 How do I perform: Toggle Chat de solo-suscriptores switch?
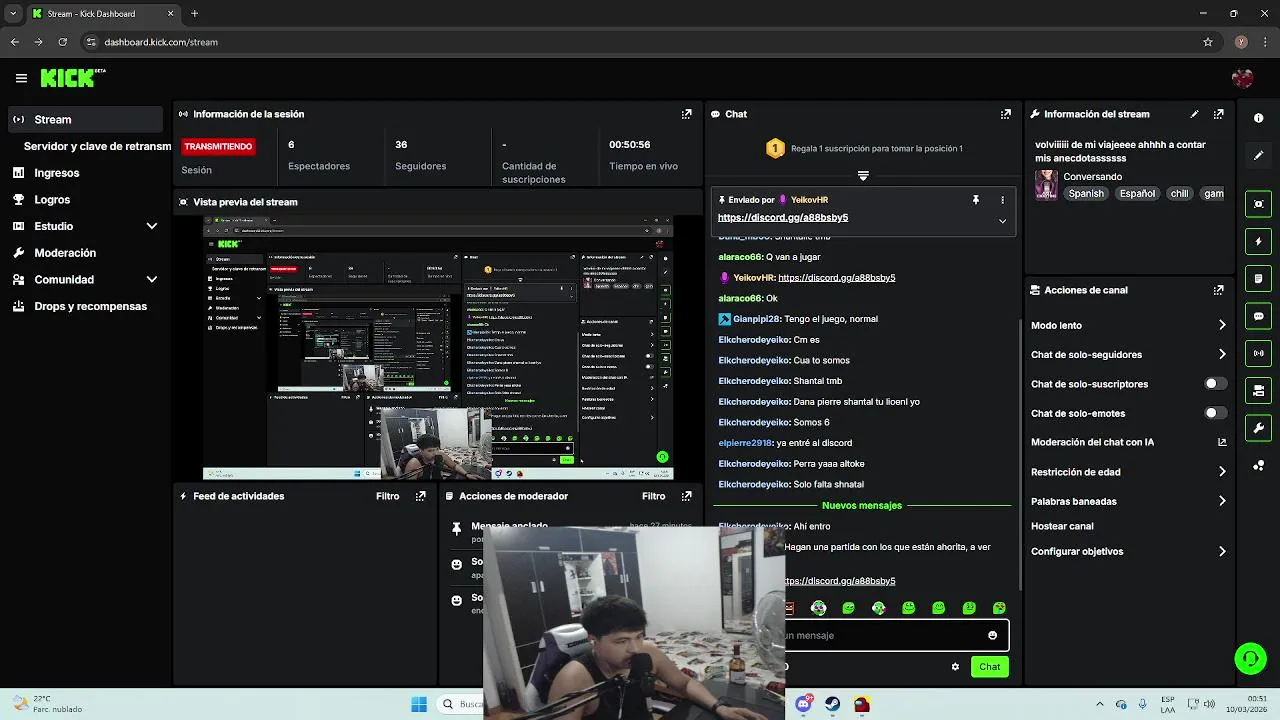(1215, 384)
